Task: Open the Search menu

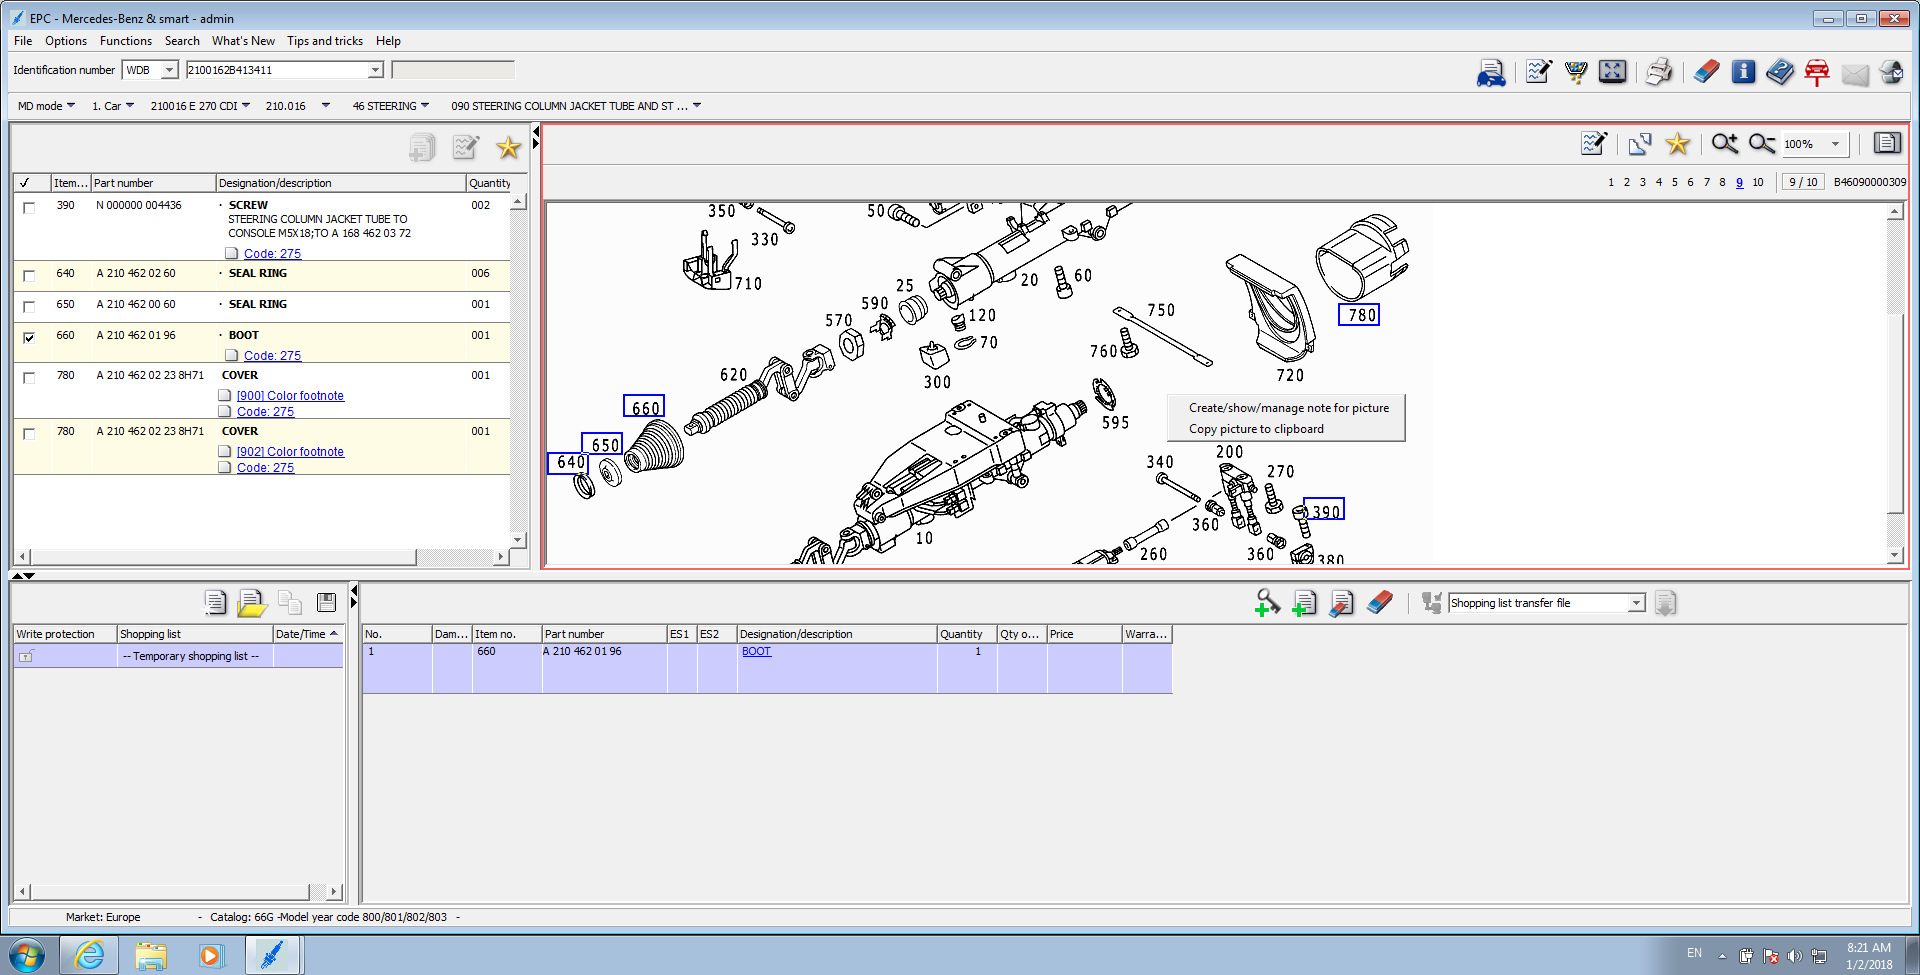Action: (182, 41)
